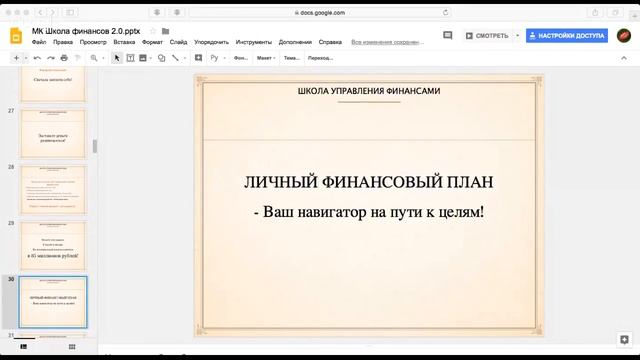Move presentation using the folder icon
The image size is (640, 360).
point(165,31)
